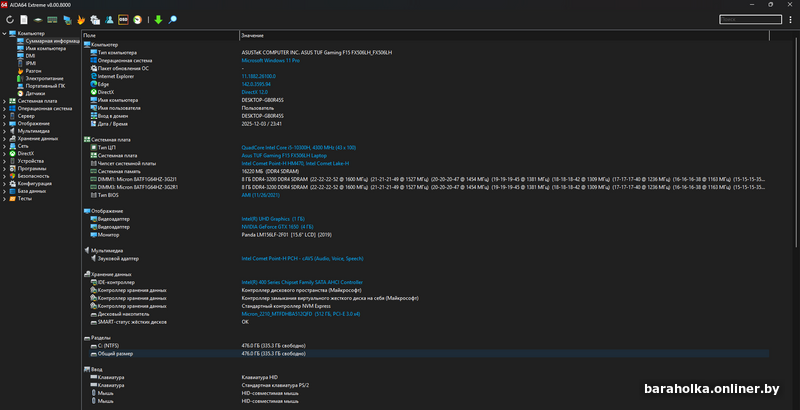Click the Компьютер section header icon in list
Viewport: 800px width, 410px height.
[87, 44]
